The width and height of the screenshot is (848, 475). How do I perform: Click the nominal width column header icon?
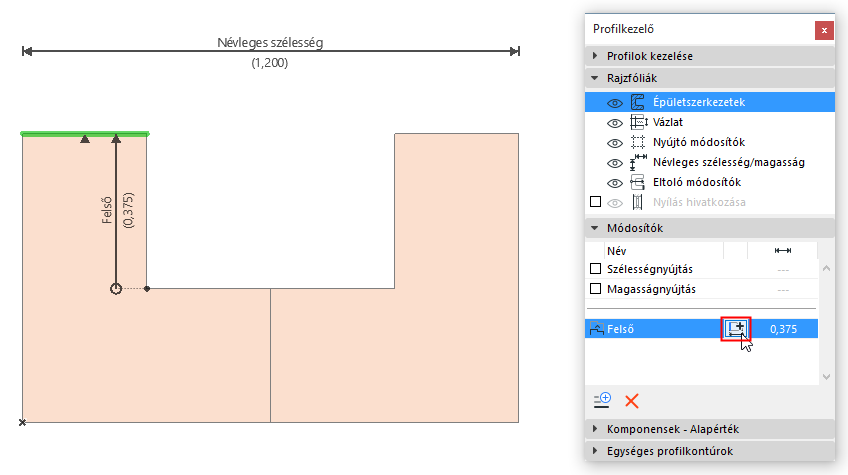(783, 250)
